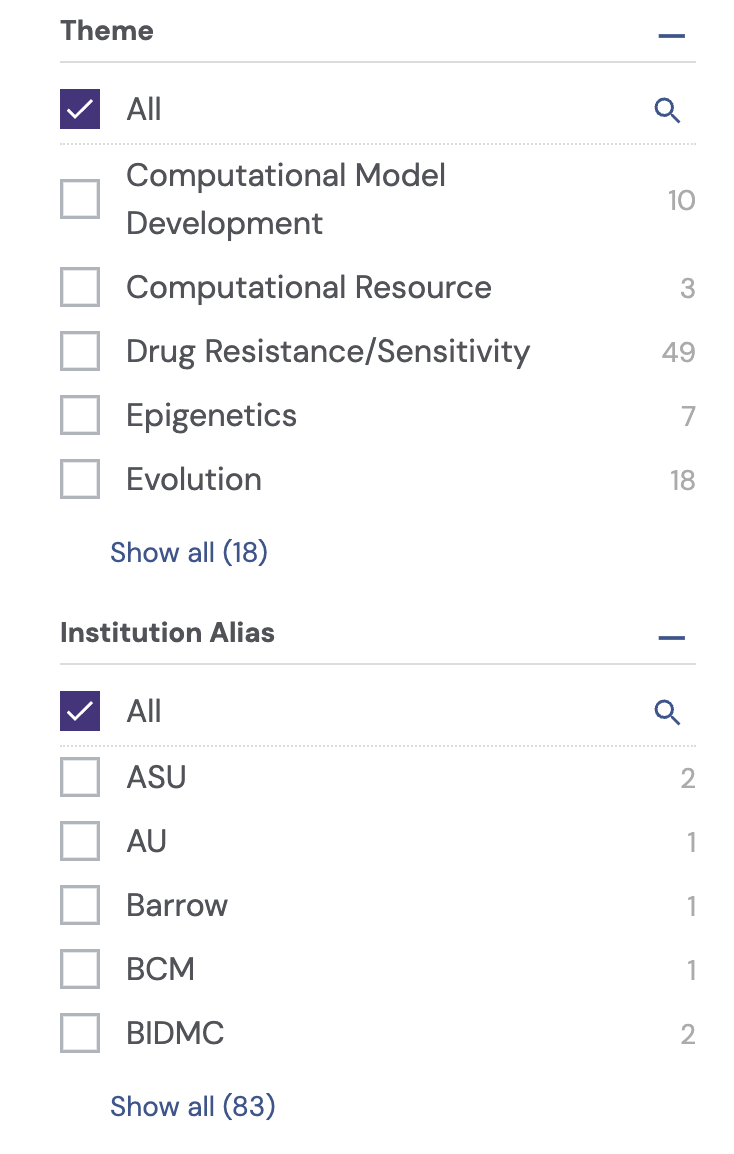Show all 18 themes
The width and height of the screenshot is (734, 1154).
[189, 552]
